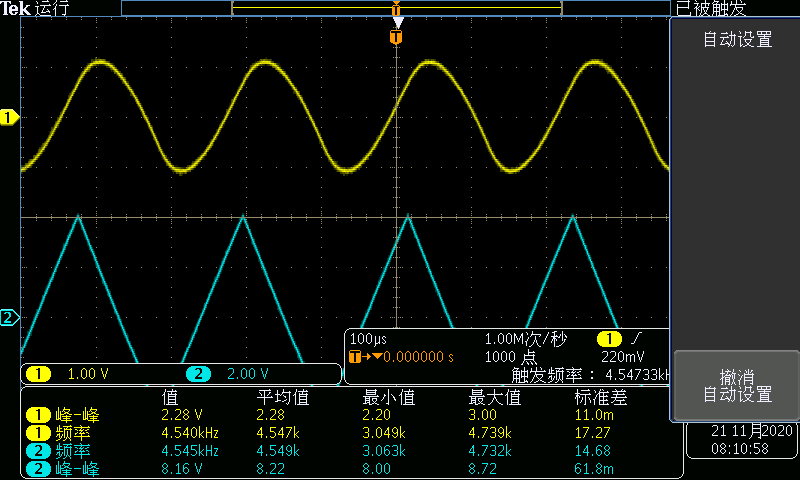This screenshot has width=800, height=480.
Task: Click the channel 2 ground marker
Action: pos(9,318)
